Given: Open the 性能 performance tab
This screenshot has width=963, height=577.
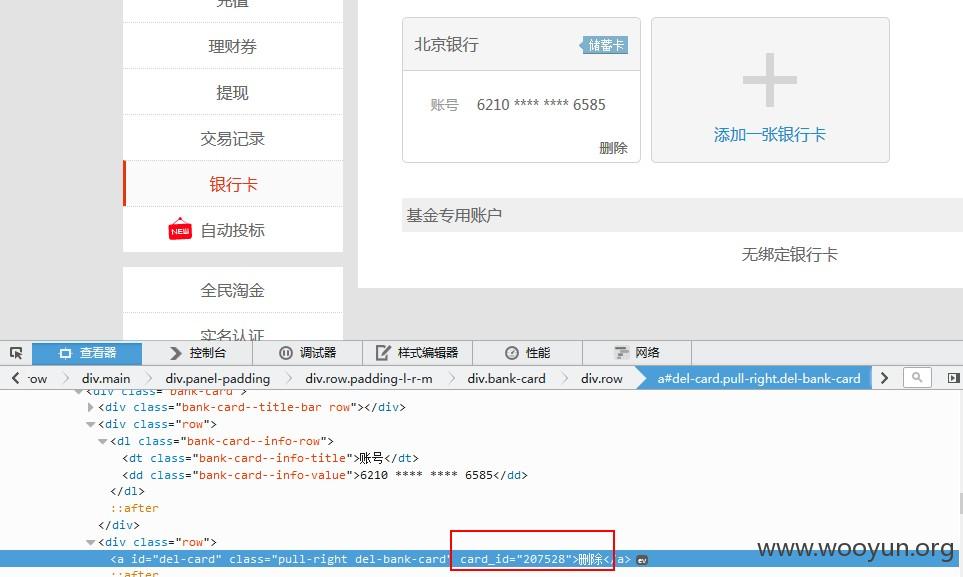Looking at the screenshot, I should click(527, 353).
